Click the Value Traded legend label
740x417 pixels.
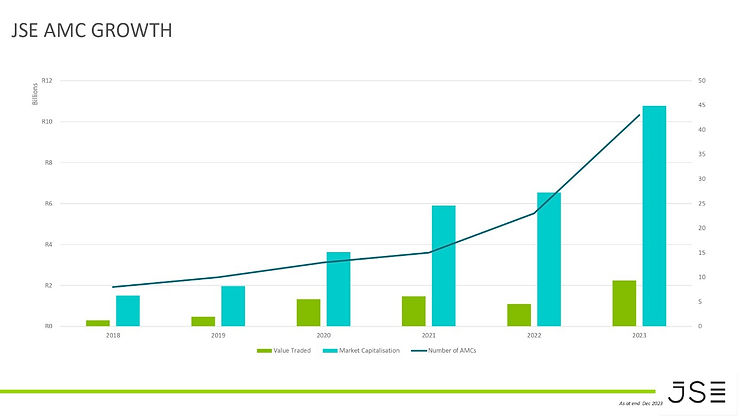pyautogui.click(x=292, y=350)
